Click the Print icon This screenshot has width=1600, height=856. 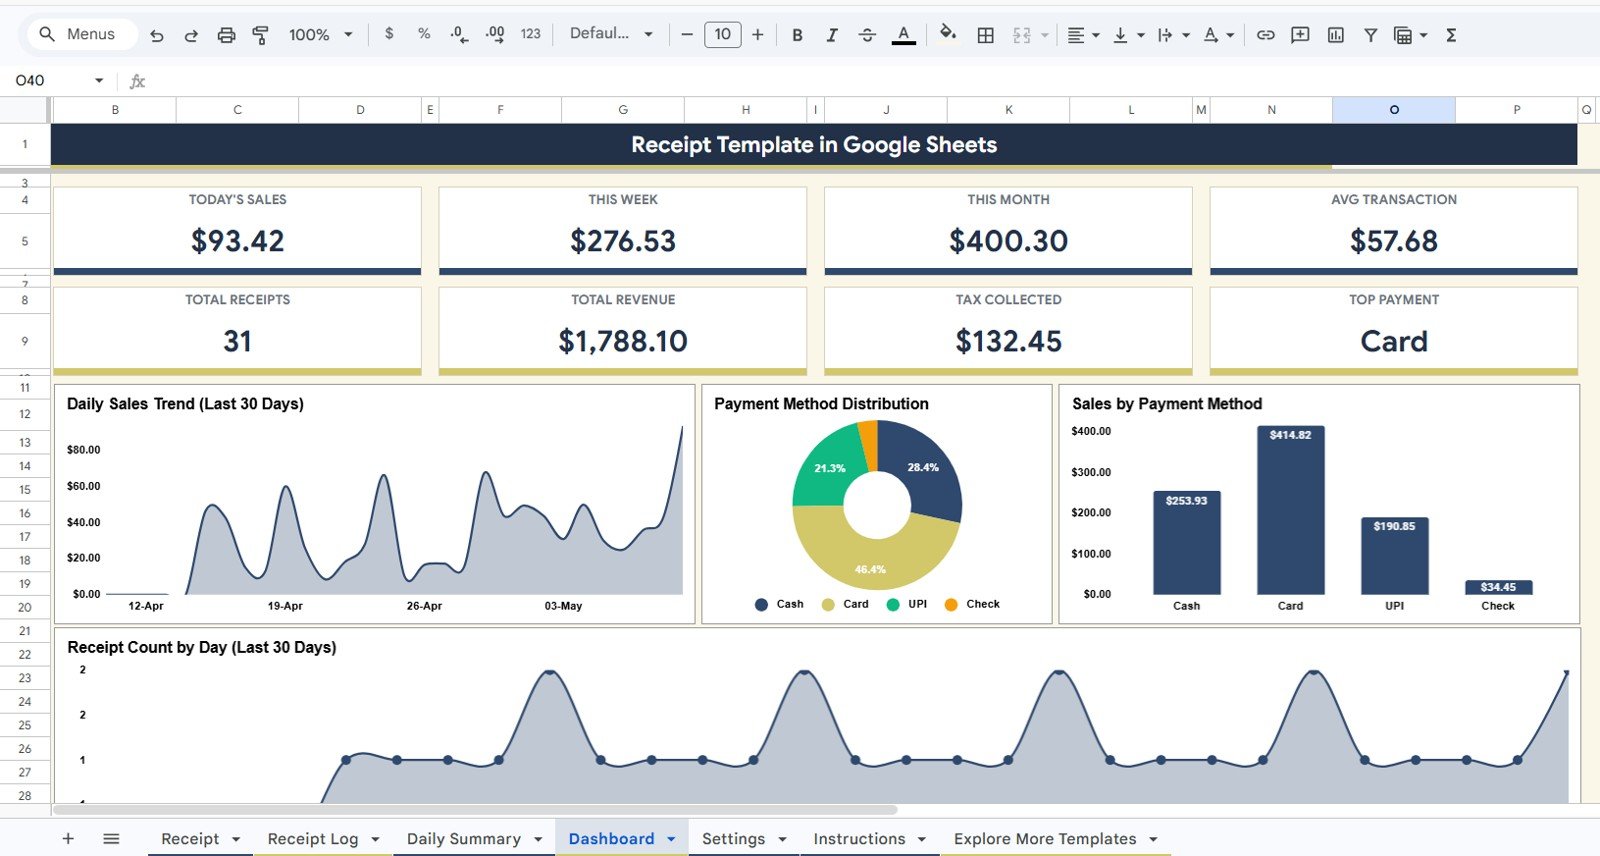click(226, 35)
